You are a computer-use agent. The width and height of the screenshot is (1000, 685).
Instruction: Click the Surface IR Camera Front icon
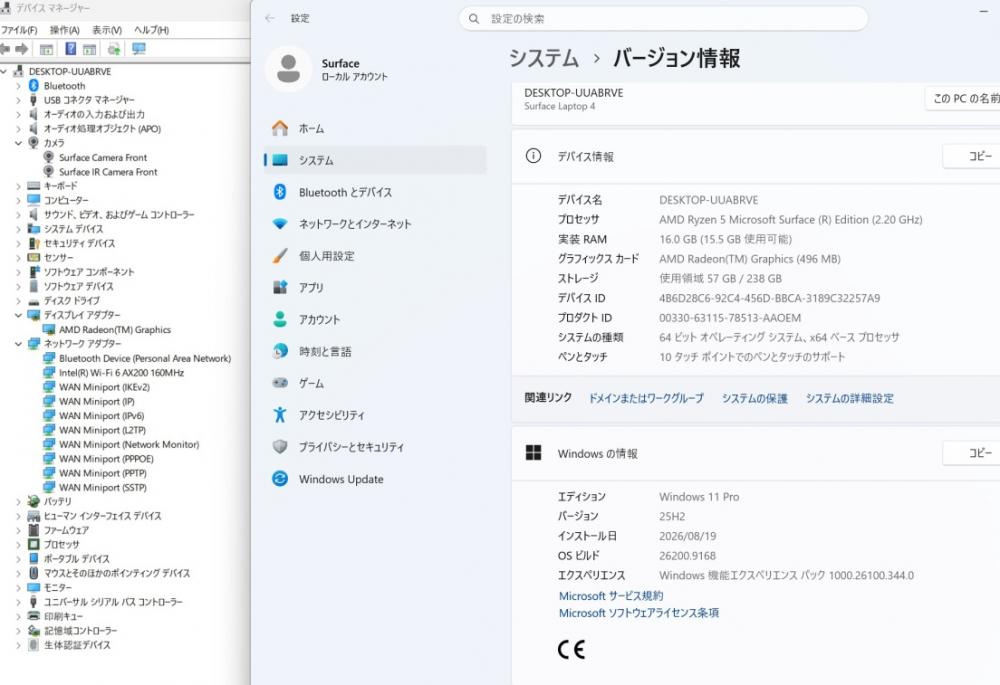pos(48,172)
